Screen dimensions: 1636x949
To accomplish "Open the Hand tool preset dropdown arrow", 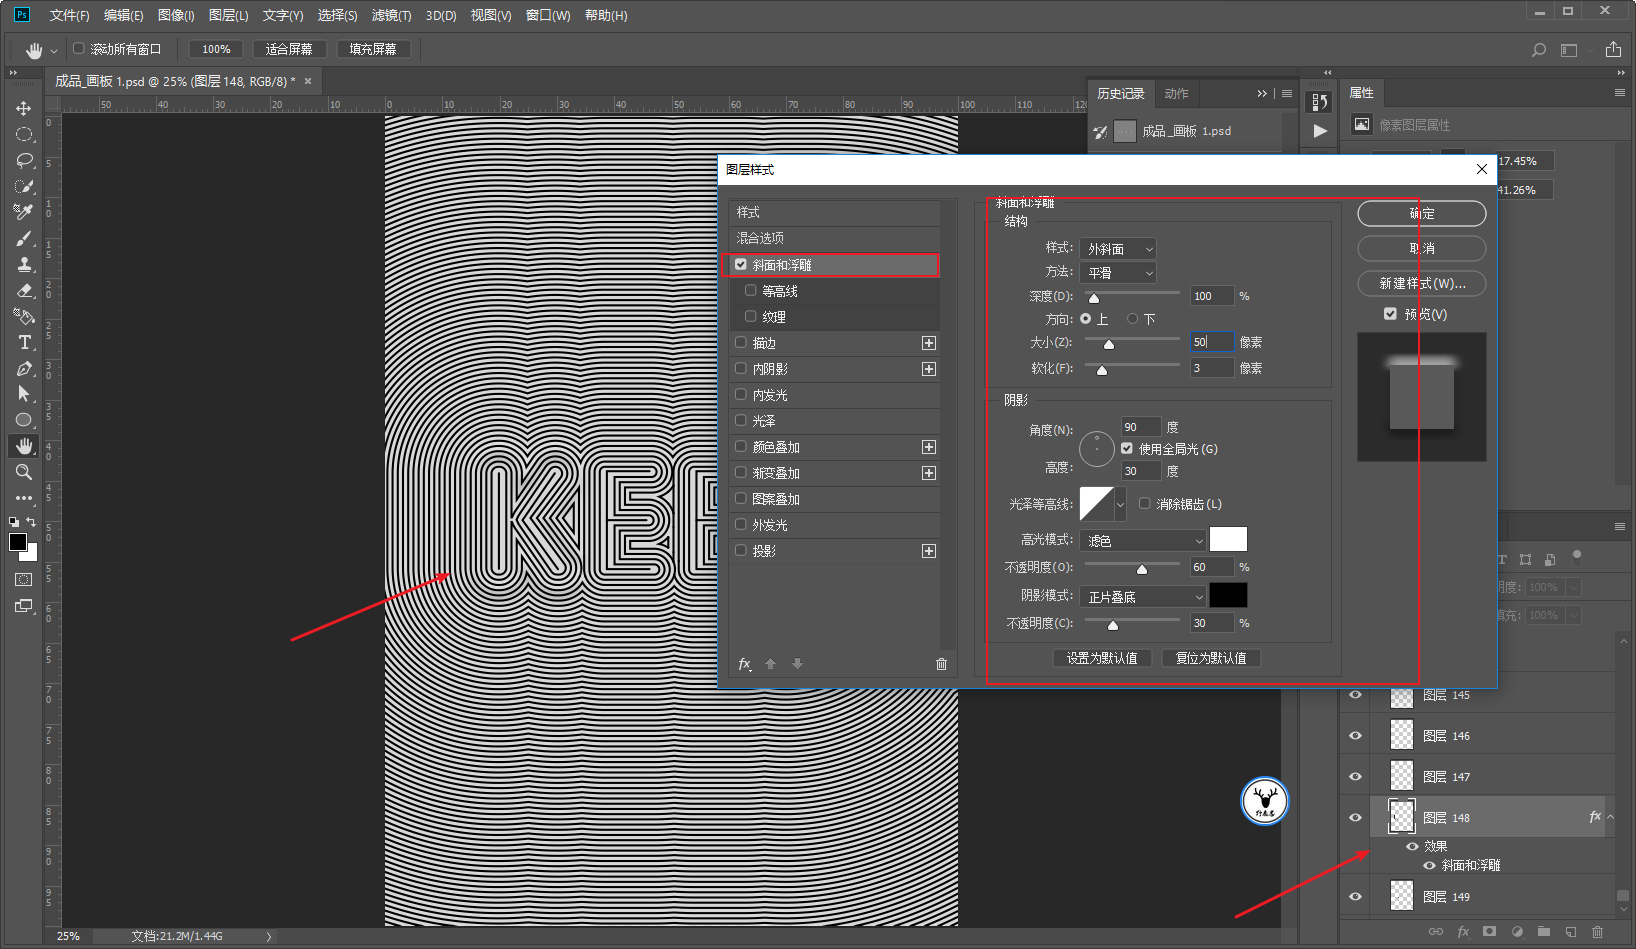I will [x=53, y=50].
